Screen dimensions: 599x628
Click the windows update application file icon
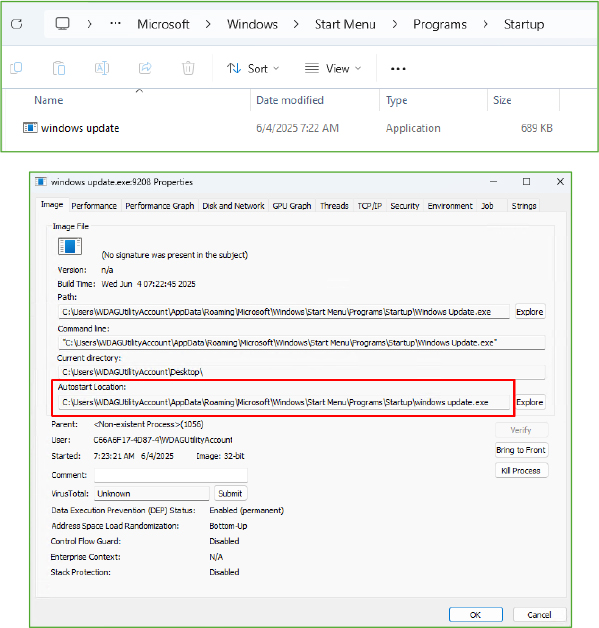point(30,128)
